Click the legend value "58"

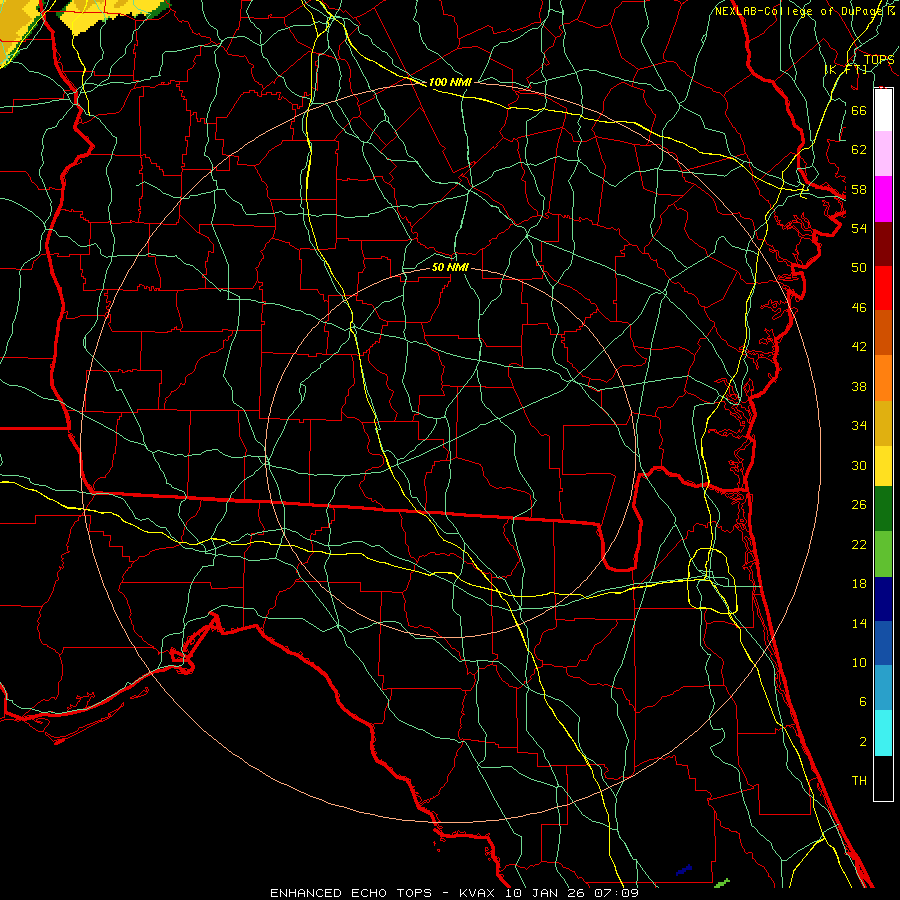tap(859, 189)
